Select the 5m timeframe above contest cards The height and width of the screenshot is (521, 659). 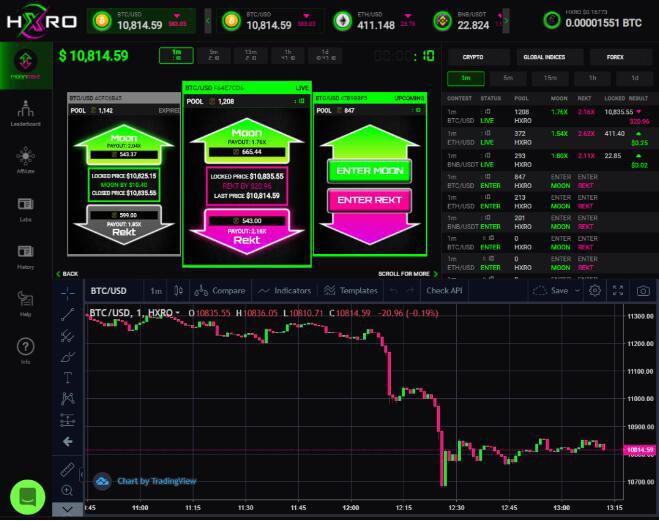(x=214, y=55)
